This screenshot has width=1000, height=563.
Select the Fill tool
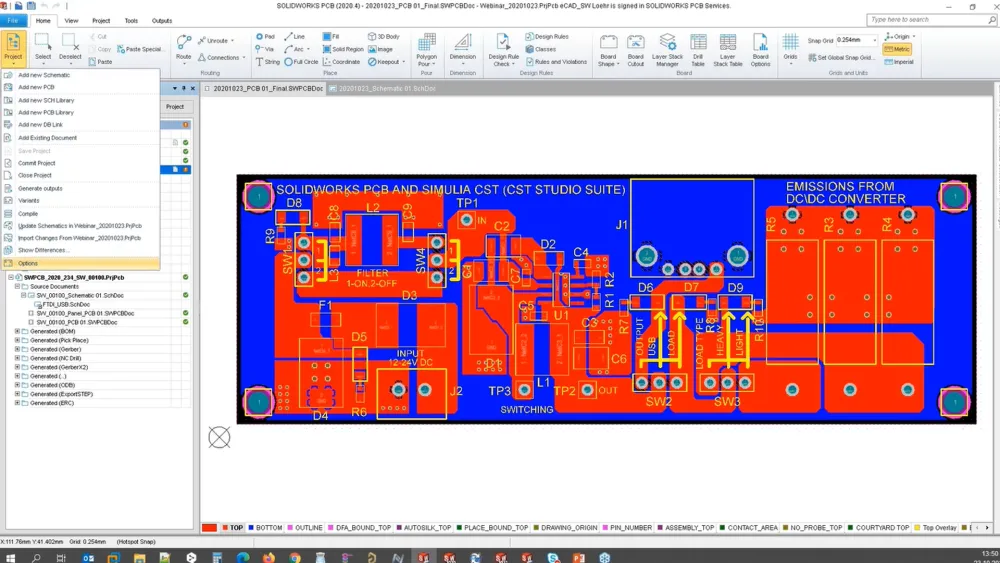[x=331, y=37]
